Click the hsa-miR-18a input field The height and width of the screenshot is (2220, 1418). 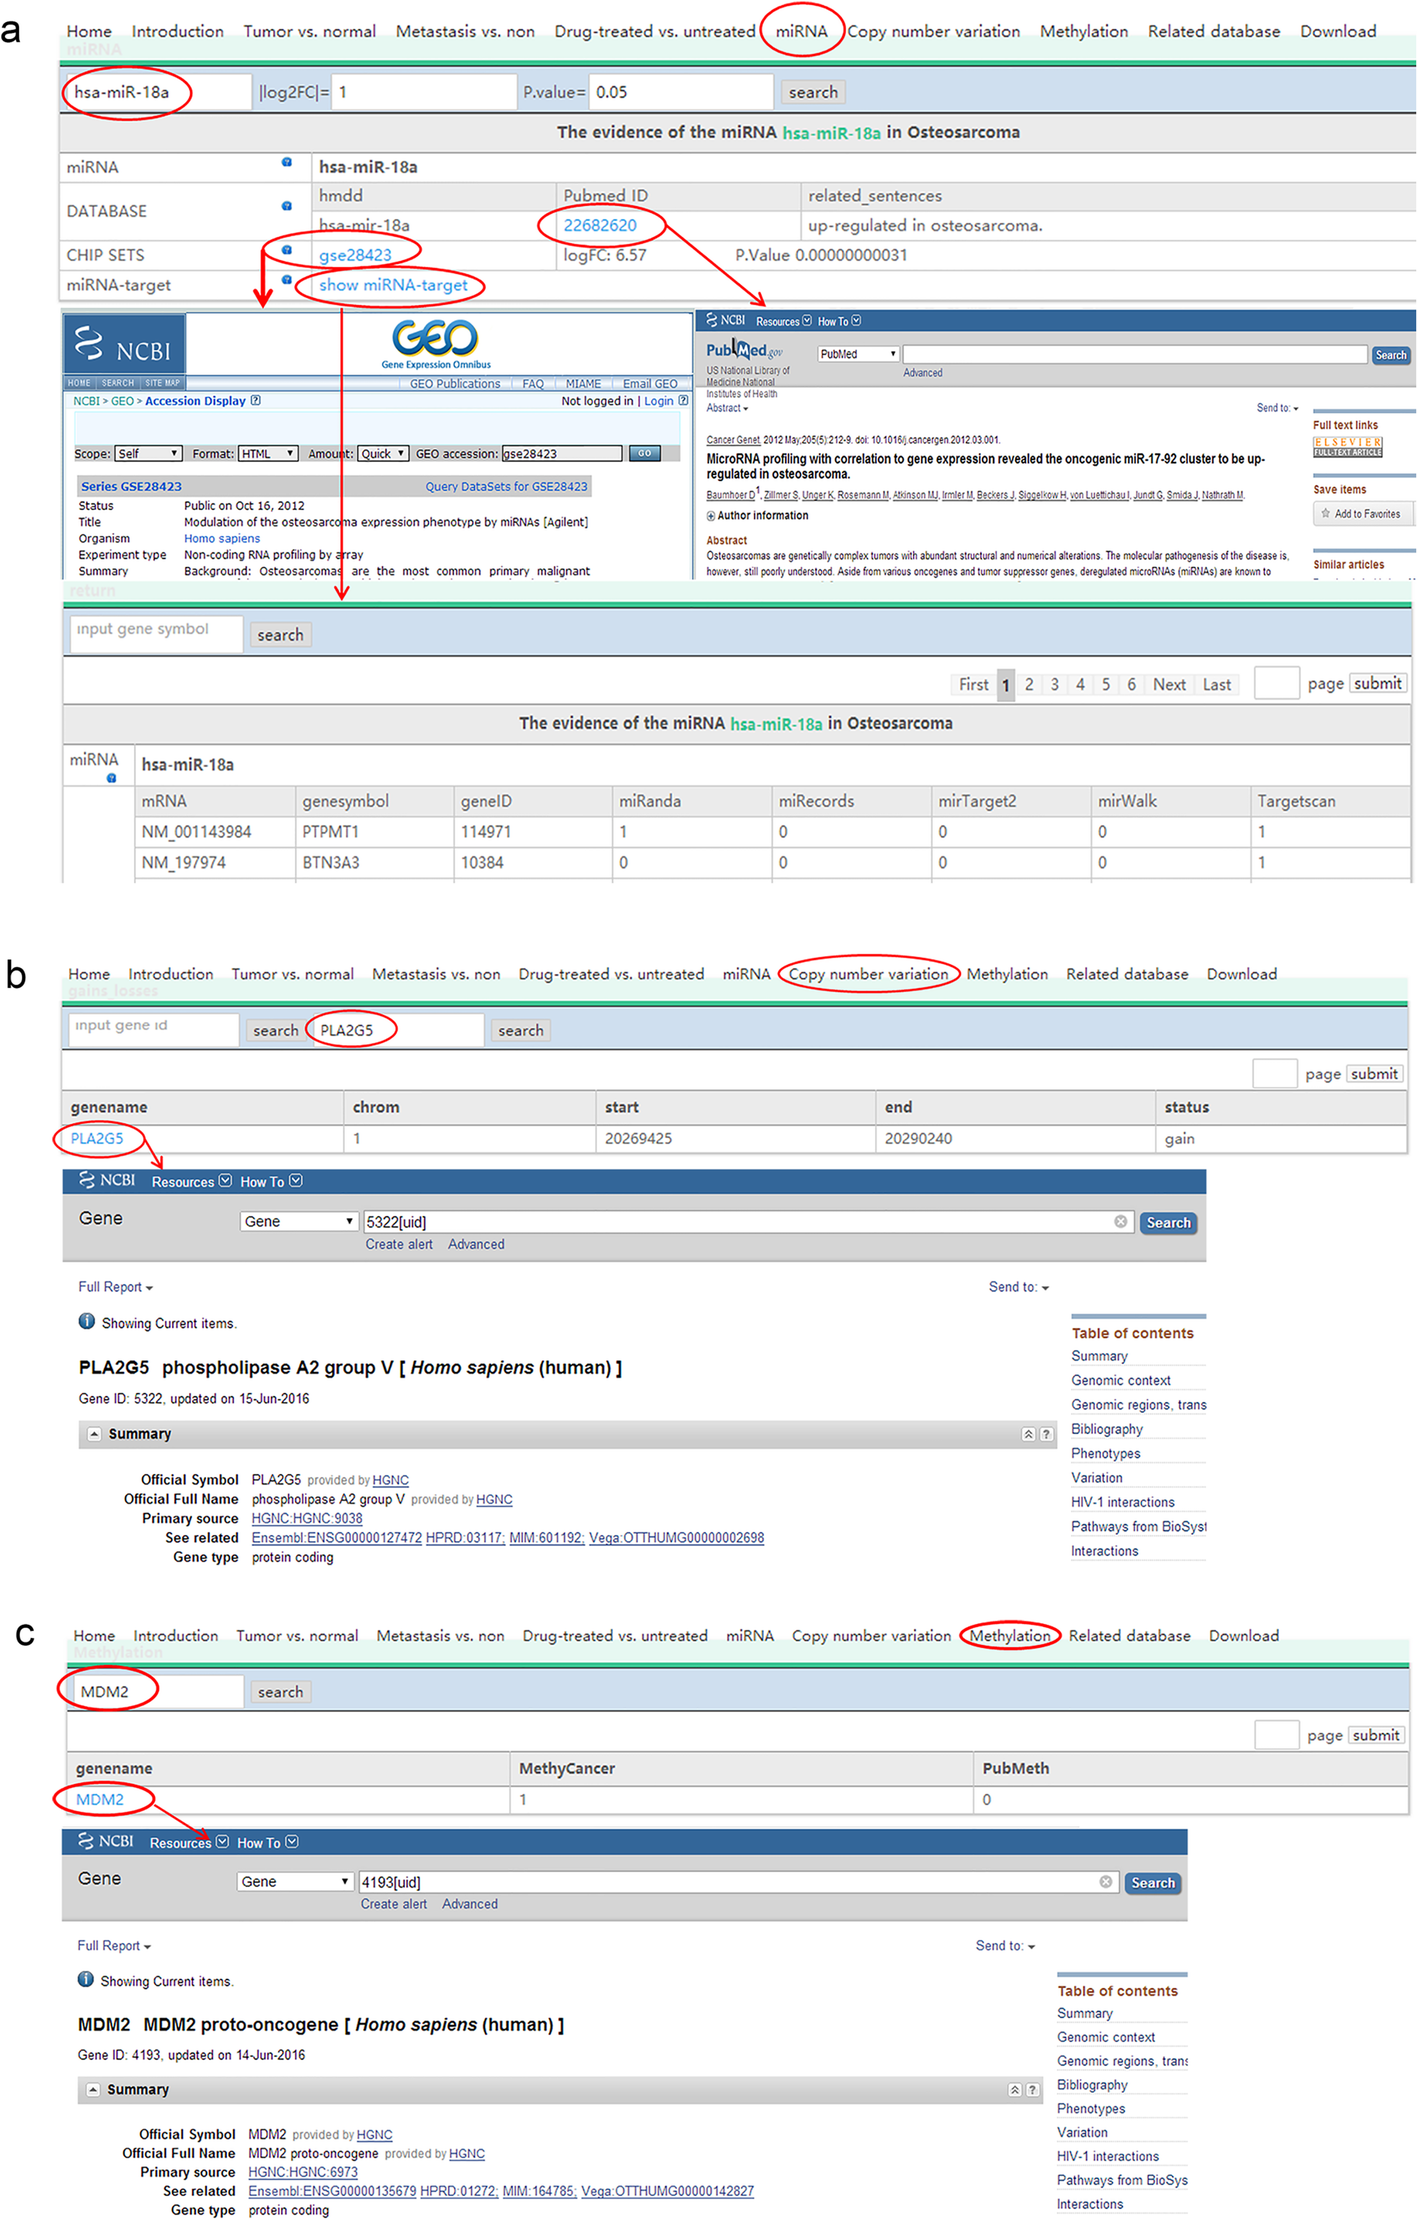158,92
